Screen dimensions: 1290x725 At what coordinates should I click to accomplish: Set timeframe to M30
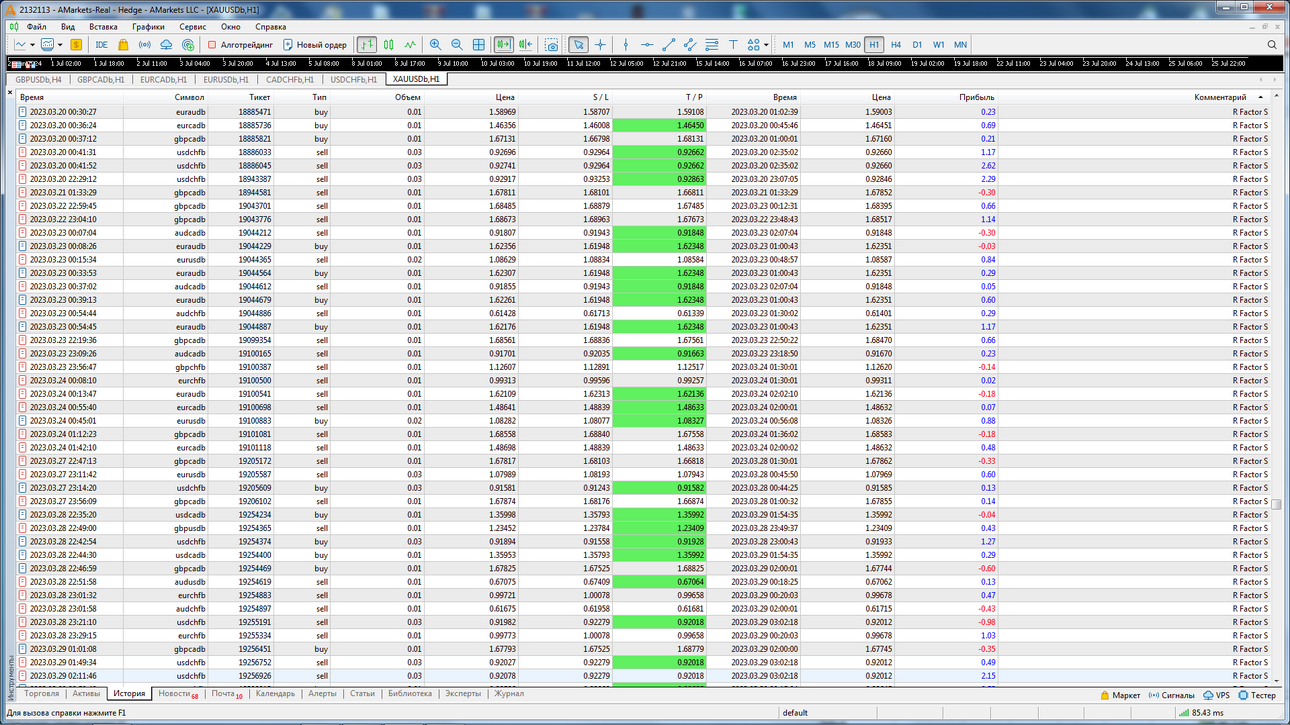(x=853, y=45)
